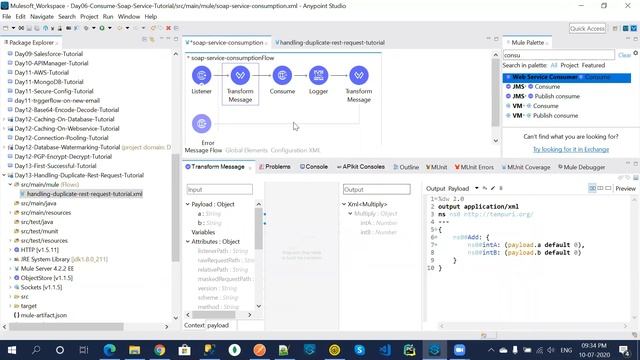Viewport: 640px width, 360px height.
Task: Switch to graphics and source split view
Action: click(592, 188)
